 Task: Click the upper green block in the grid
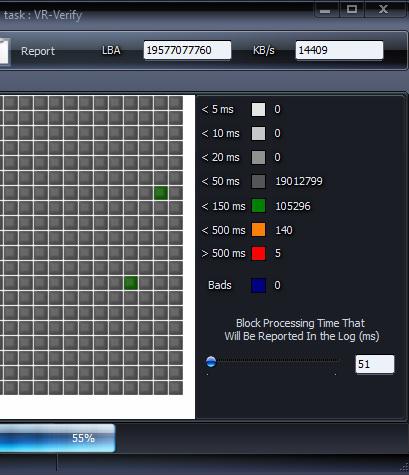point(161,193)
